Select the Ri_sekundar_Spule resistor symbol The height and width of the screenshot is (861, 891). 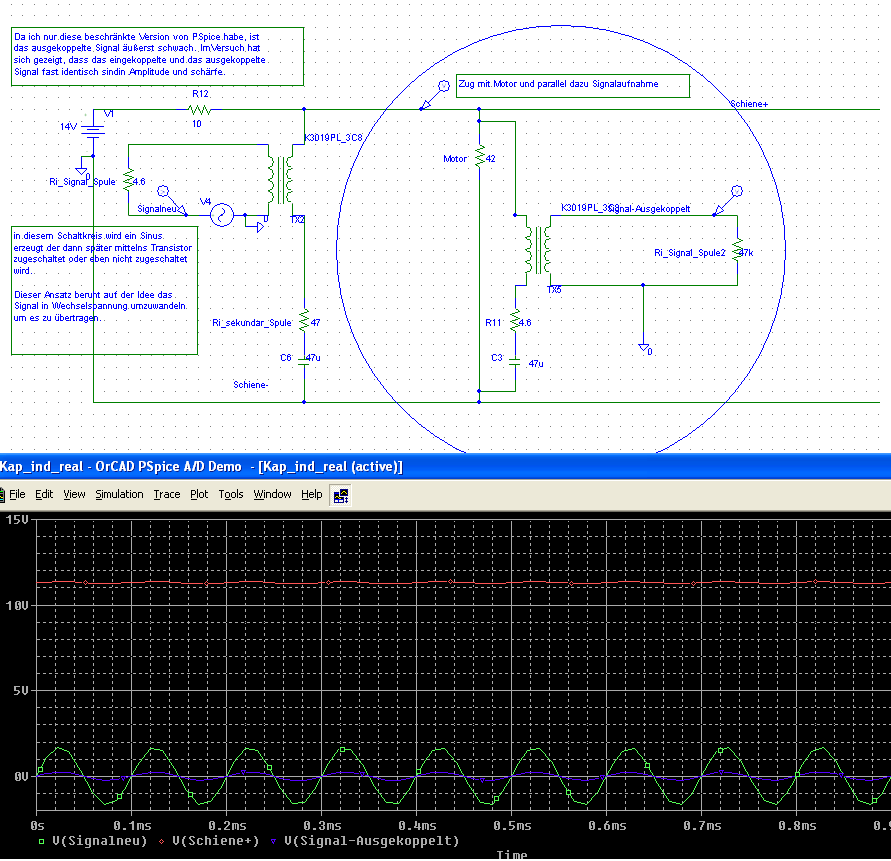click(x=304, y=321)
